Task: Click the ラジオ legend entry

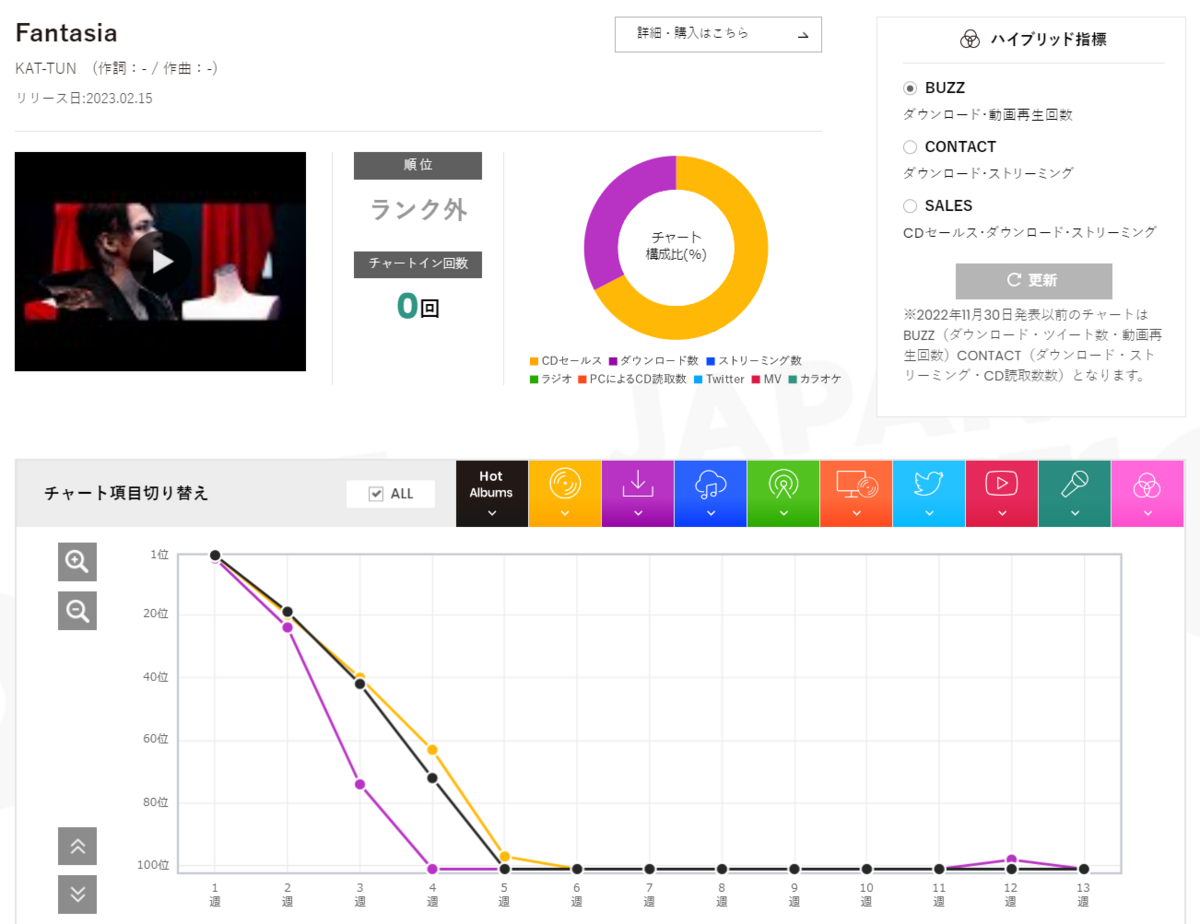Action: pos(551,379)
